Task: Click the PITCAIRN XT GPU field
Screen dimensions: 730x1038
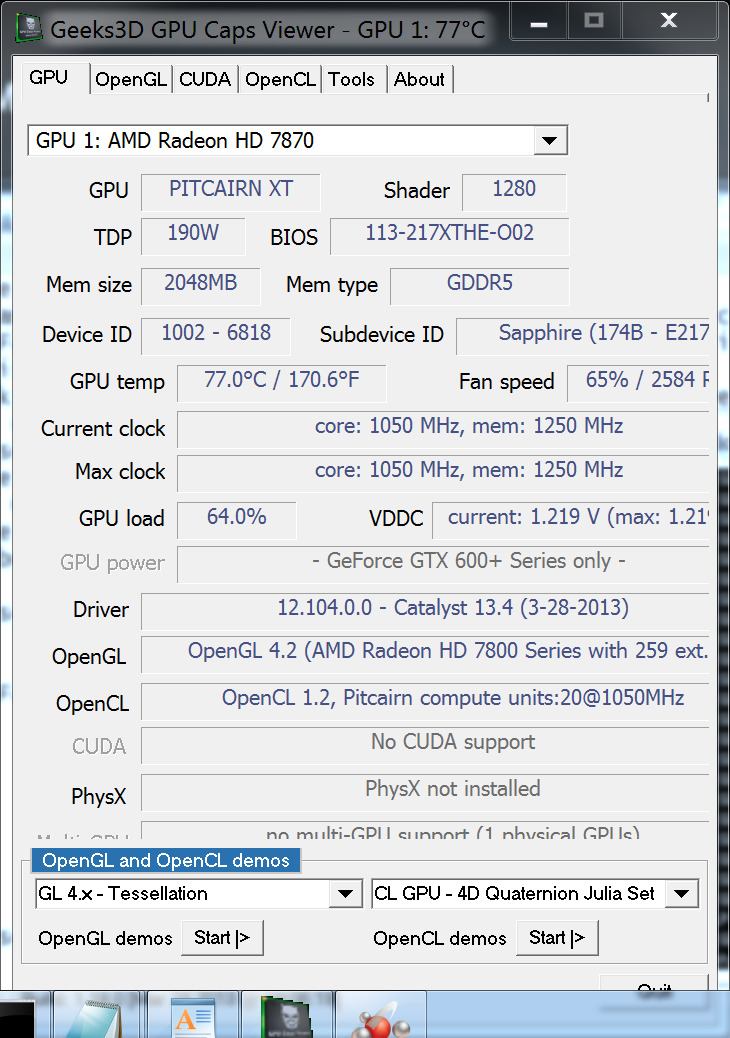Action: click(x=231, y=191)
